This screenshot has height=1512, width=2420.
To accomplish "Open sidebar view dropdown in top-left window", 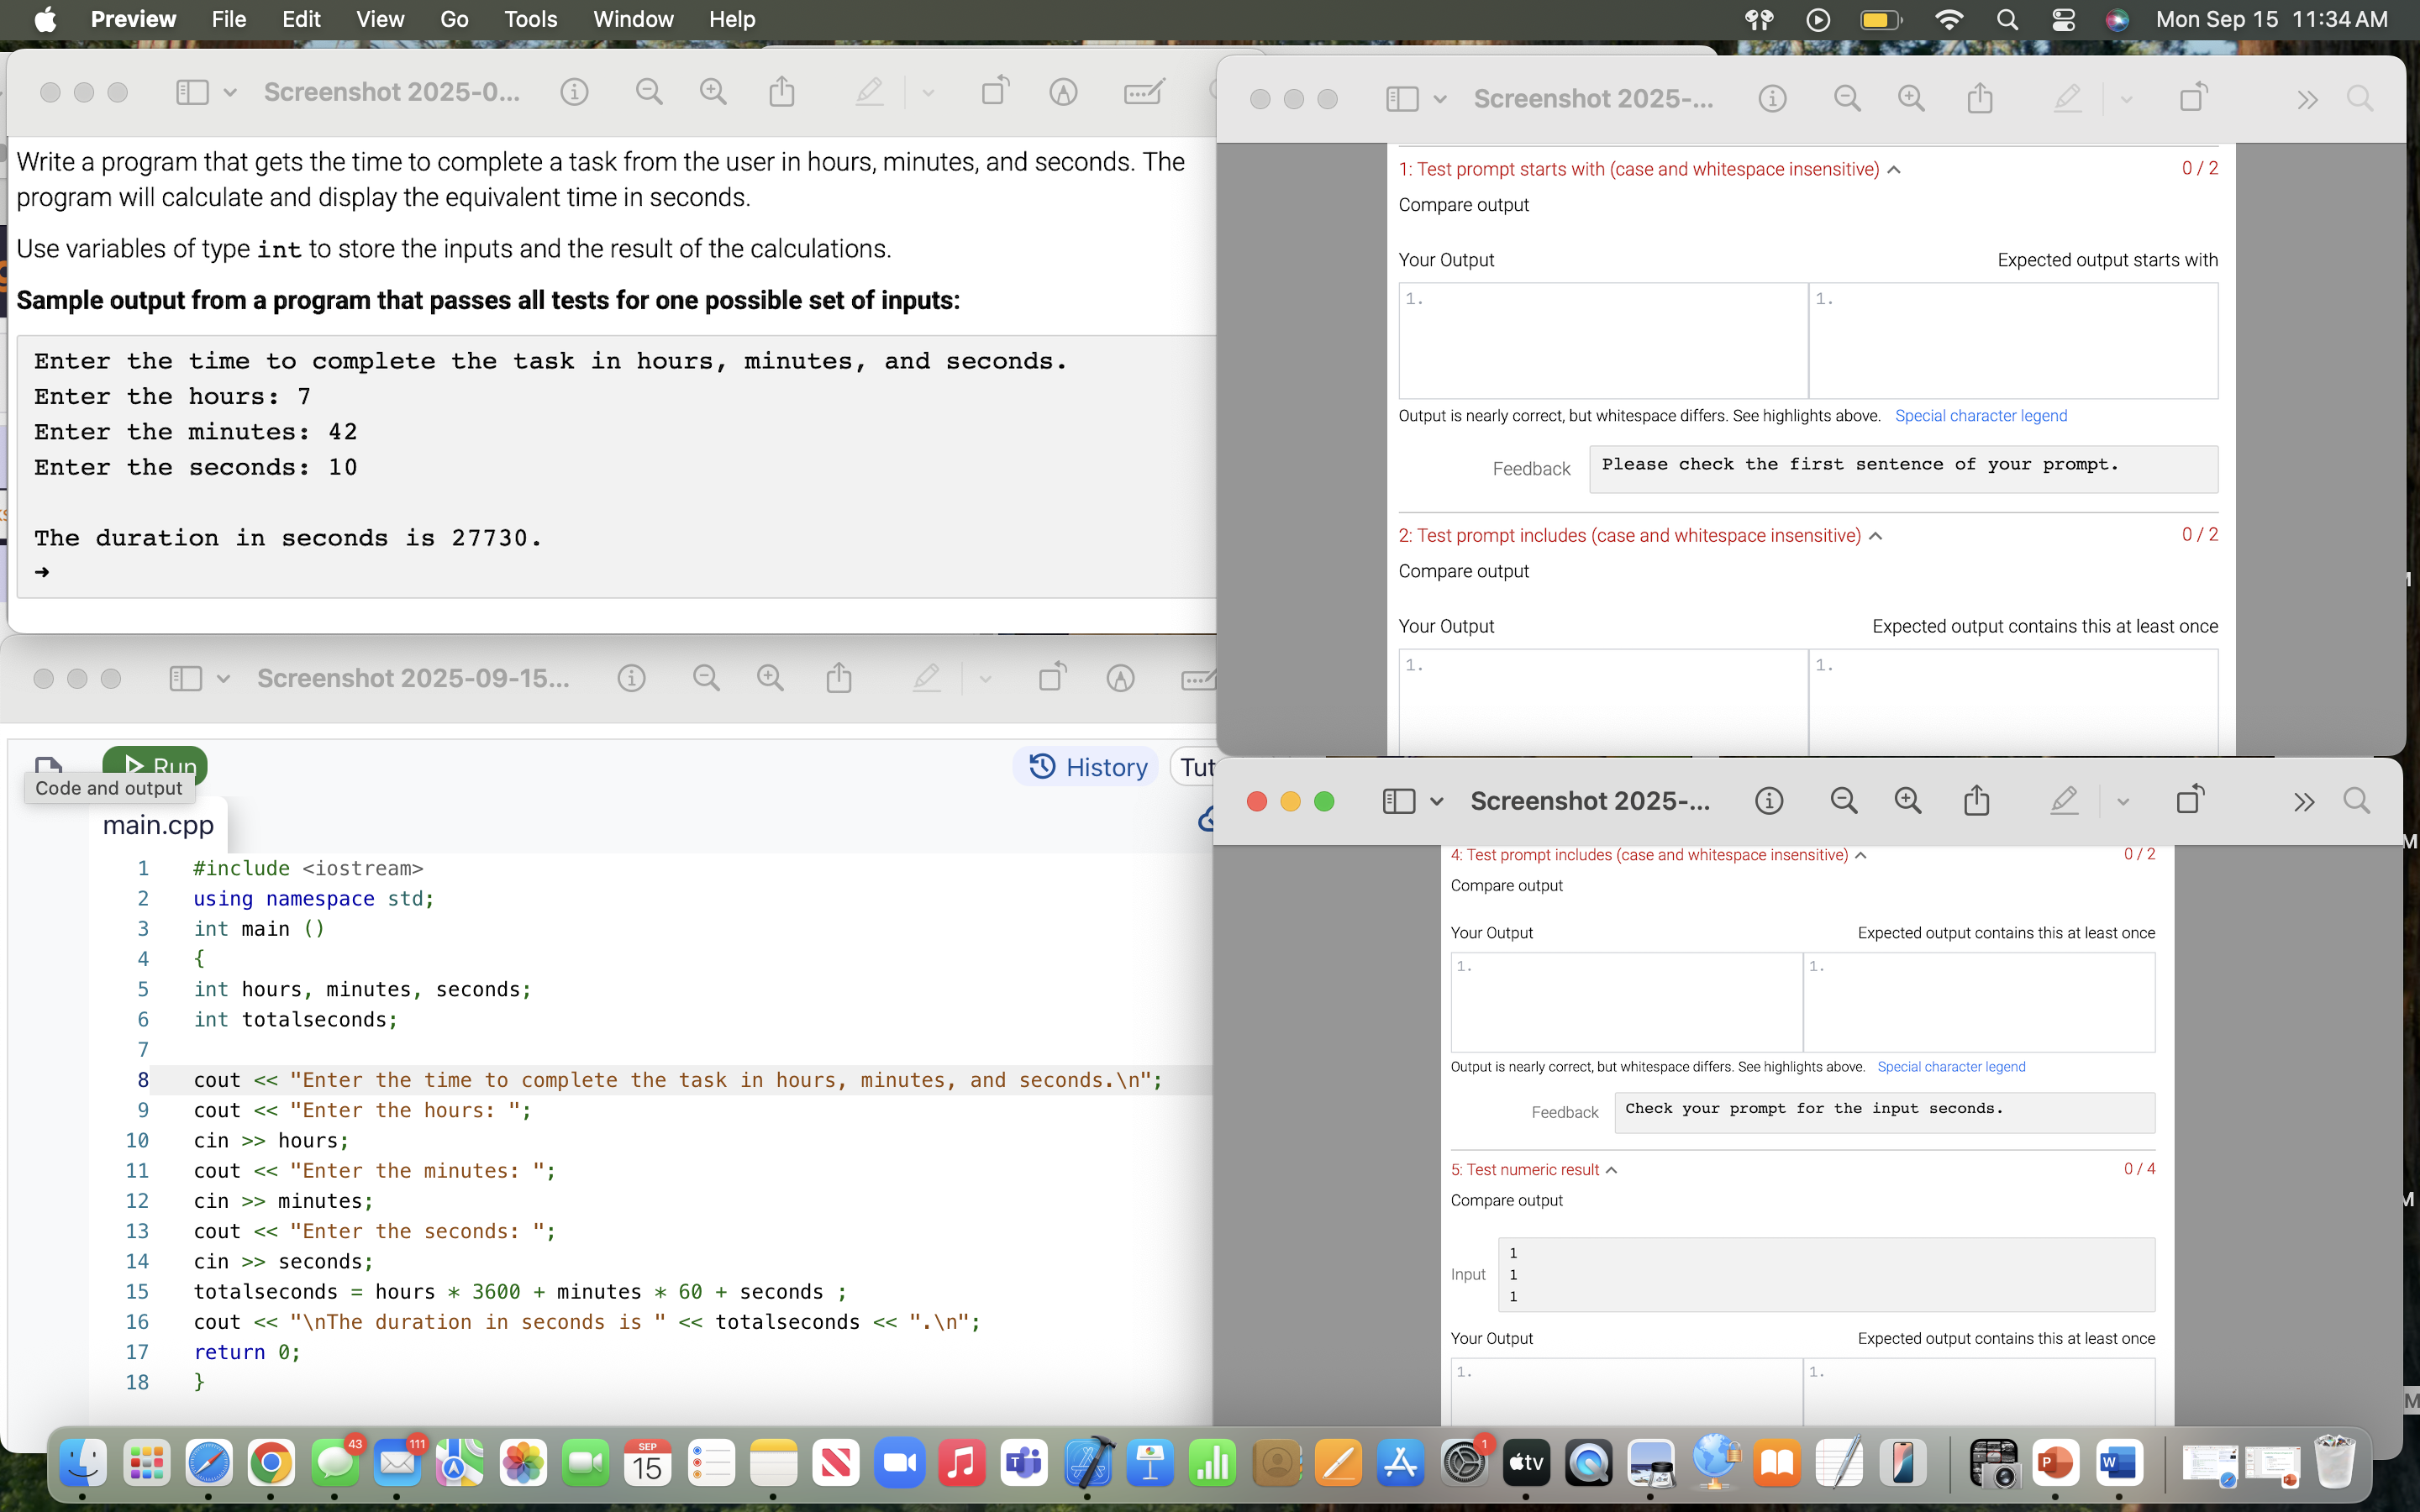I will click(x=230, y=92).
